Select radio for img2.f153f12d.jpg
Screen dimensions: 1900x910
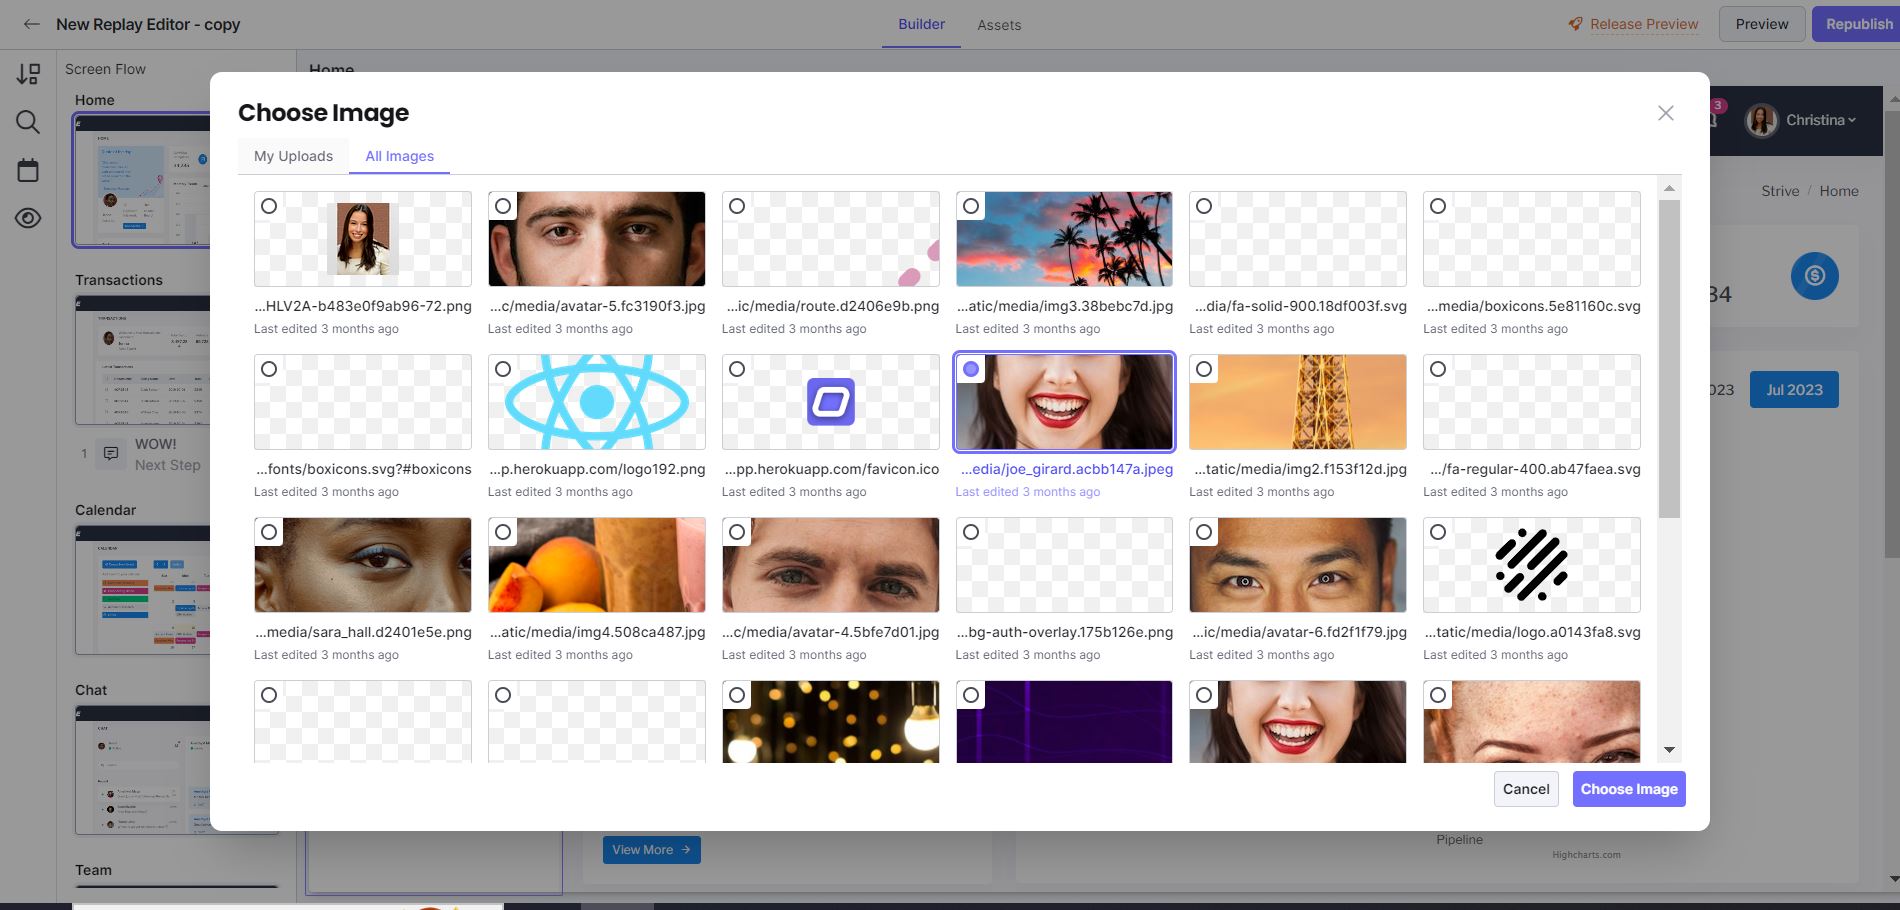1204,369
